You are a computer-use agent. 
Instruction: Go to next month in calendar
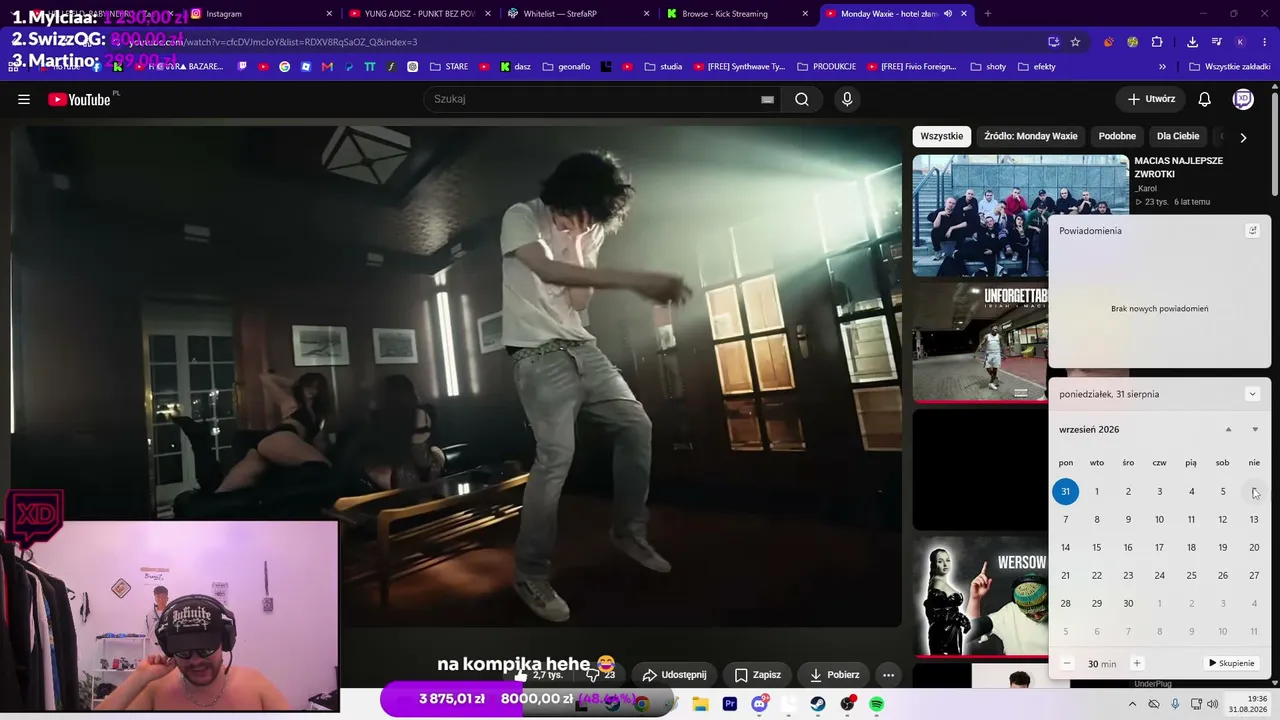point(1255,430)
